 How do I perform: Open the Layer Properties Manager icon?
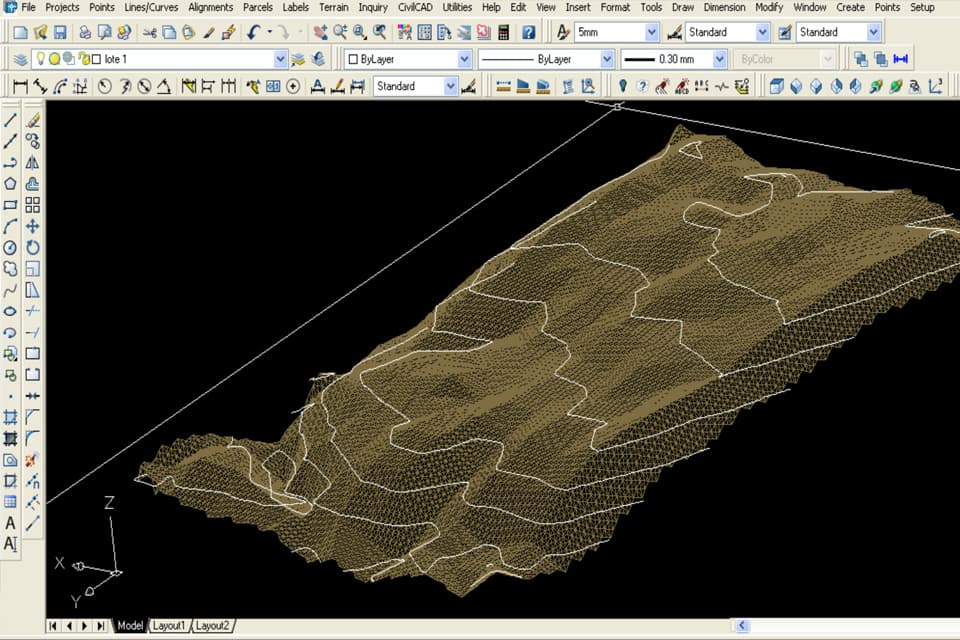click(x=20, y=60)
